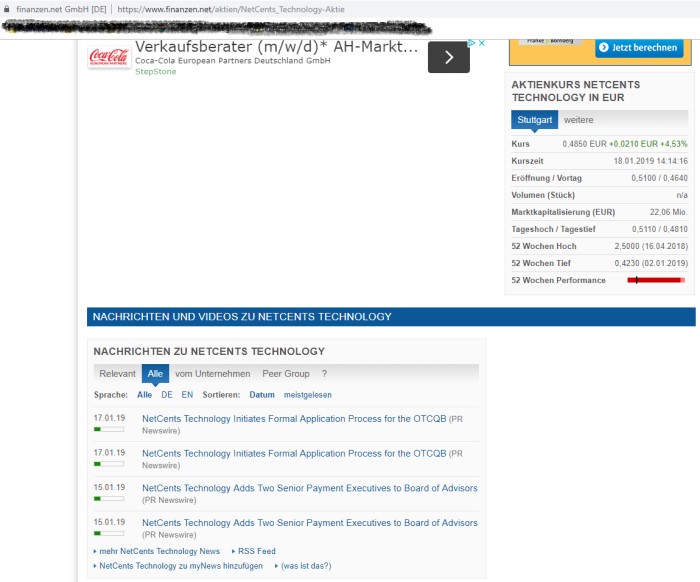
Task: Click the Kurszeit 18.01.2019 14:14:16 value
Action: 650,161
